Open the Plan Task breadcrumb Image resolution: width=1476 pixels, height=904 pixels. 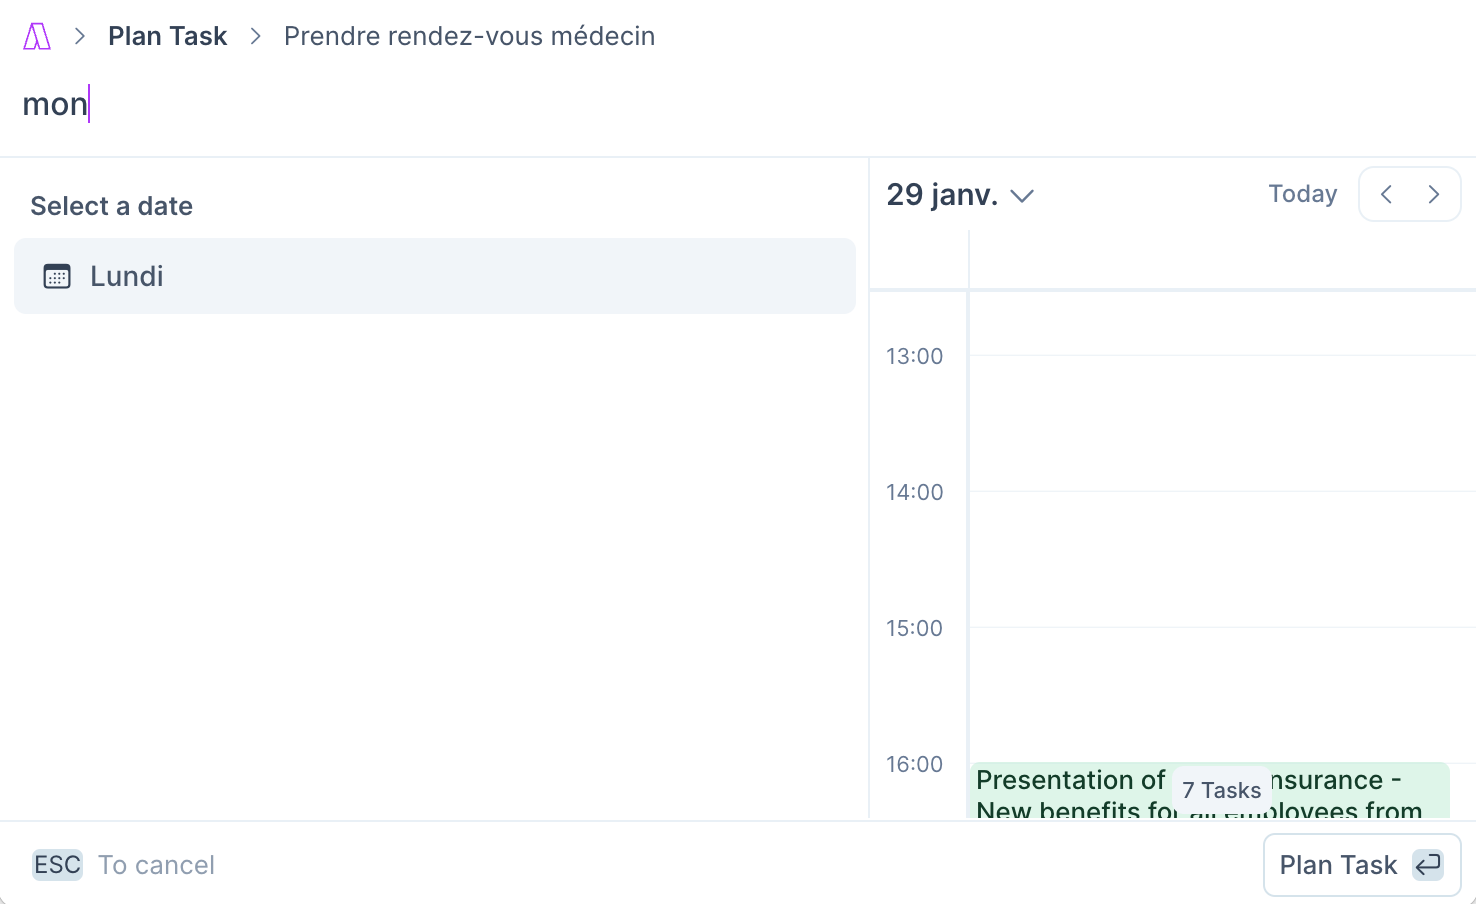coord(168,36)
